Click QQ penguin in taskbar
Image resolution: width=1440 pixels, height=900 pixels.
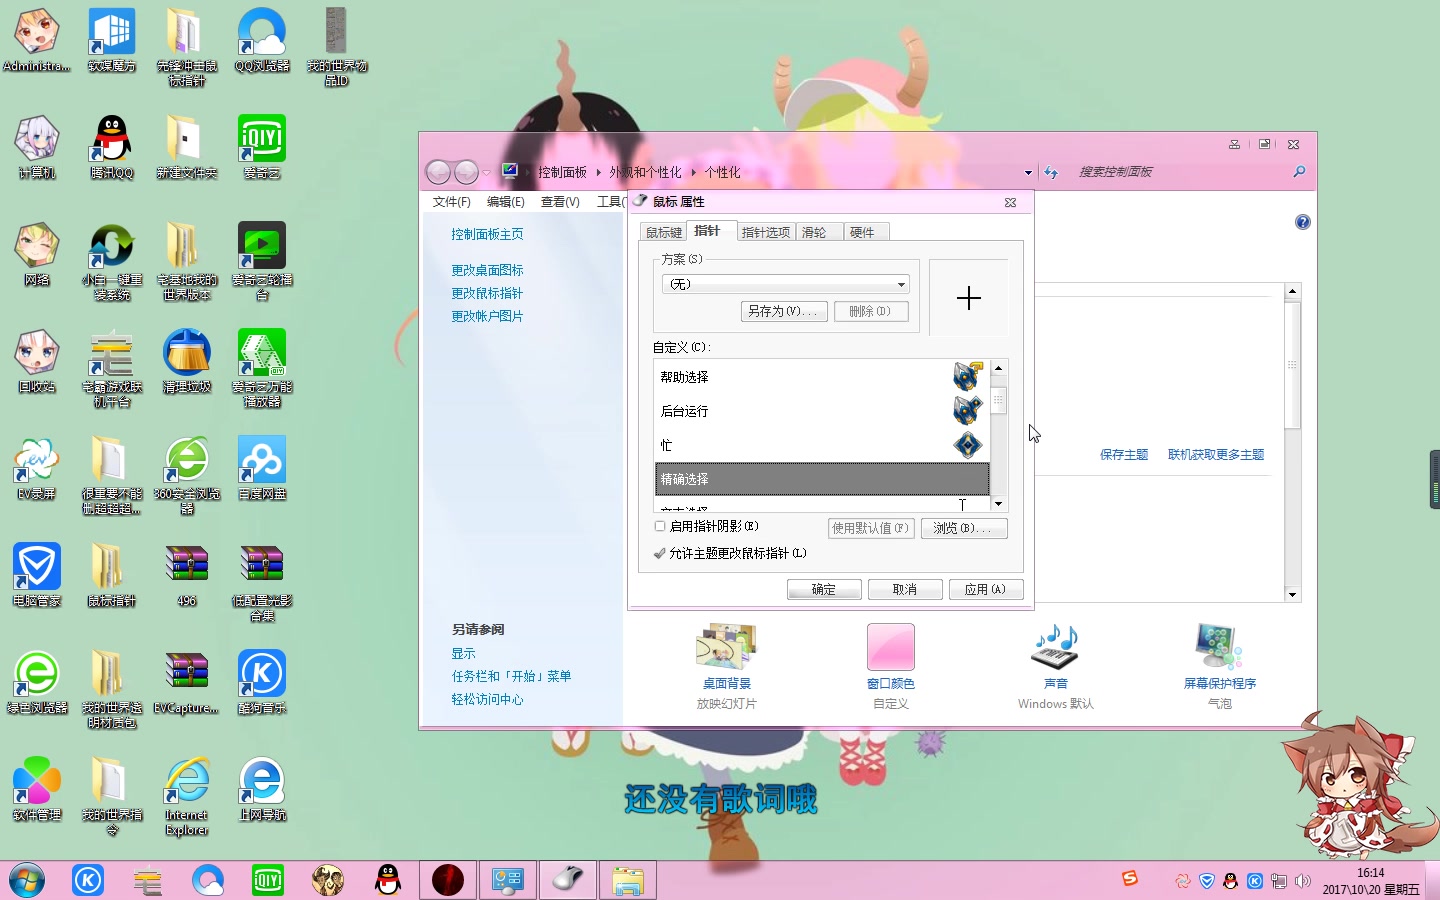(388, 880)
